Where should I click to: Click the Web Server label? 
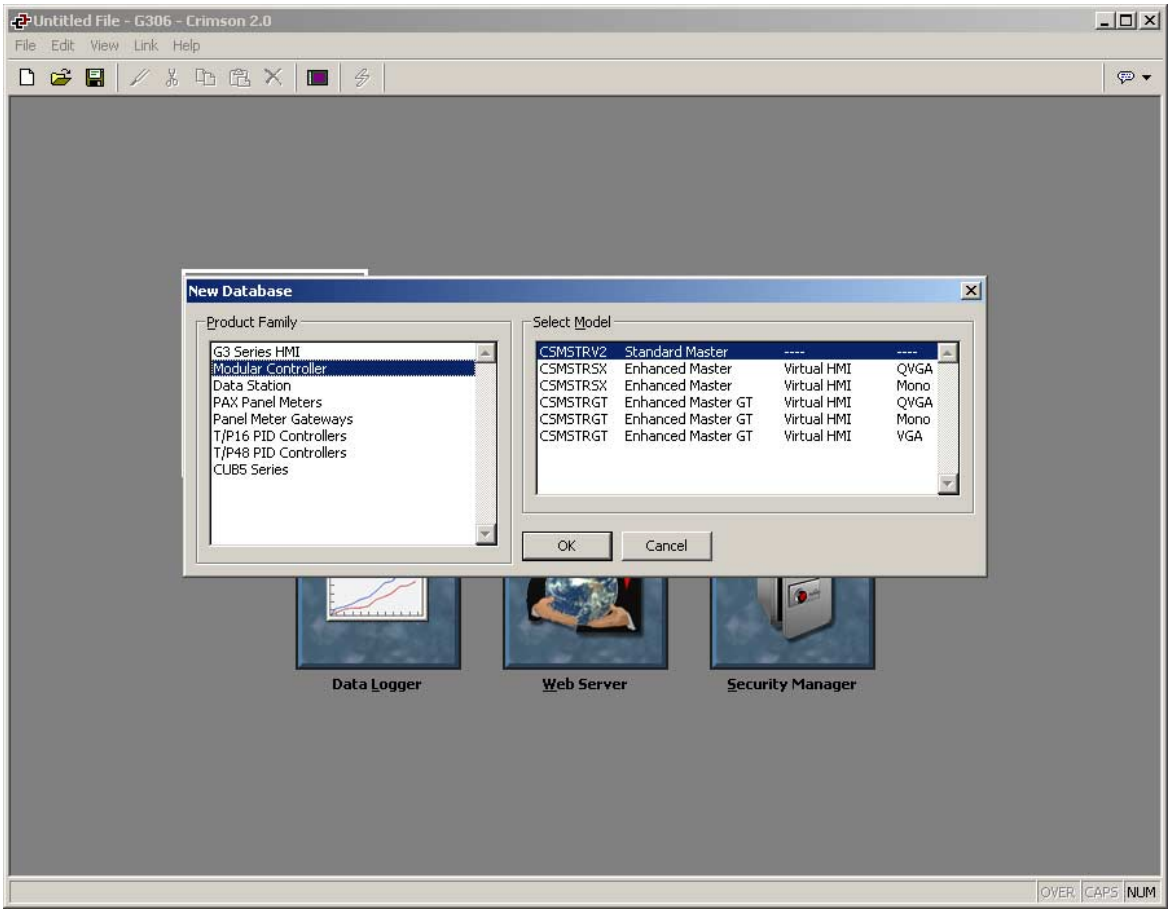[585, 684]
